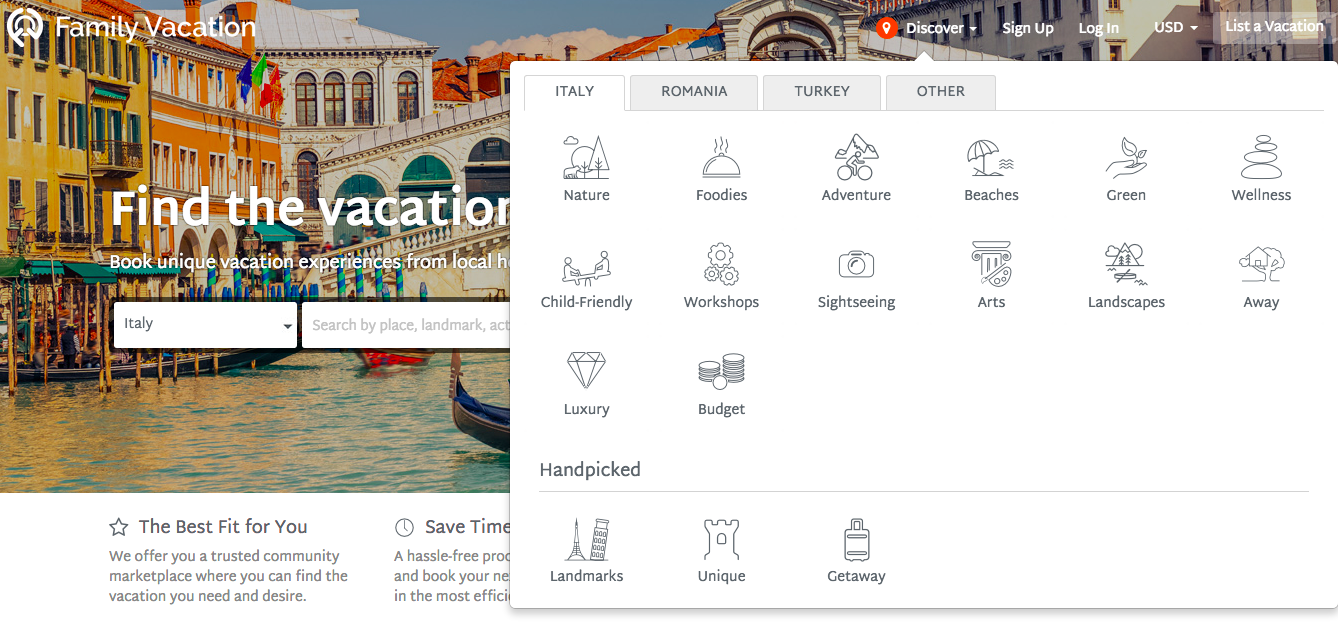Select the Luxury diamond icon

(x=586, y=370)
